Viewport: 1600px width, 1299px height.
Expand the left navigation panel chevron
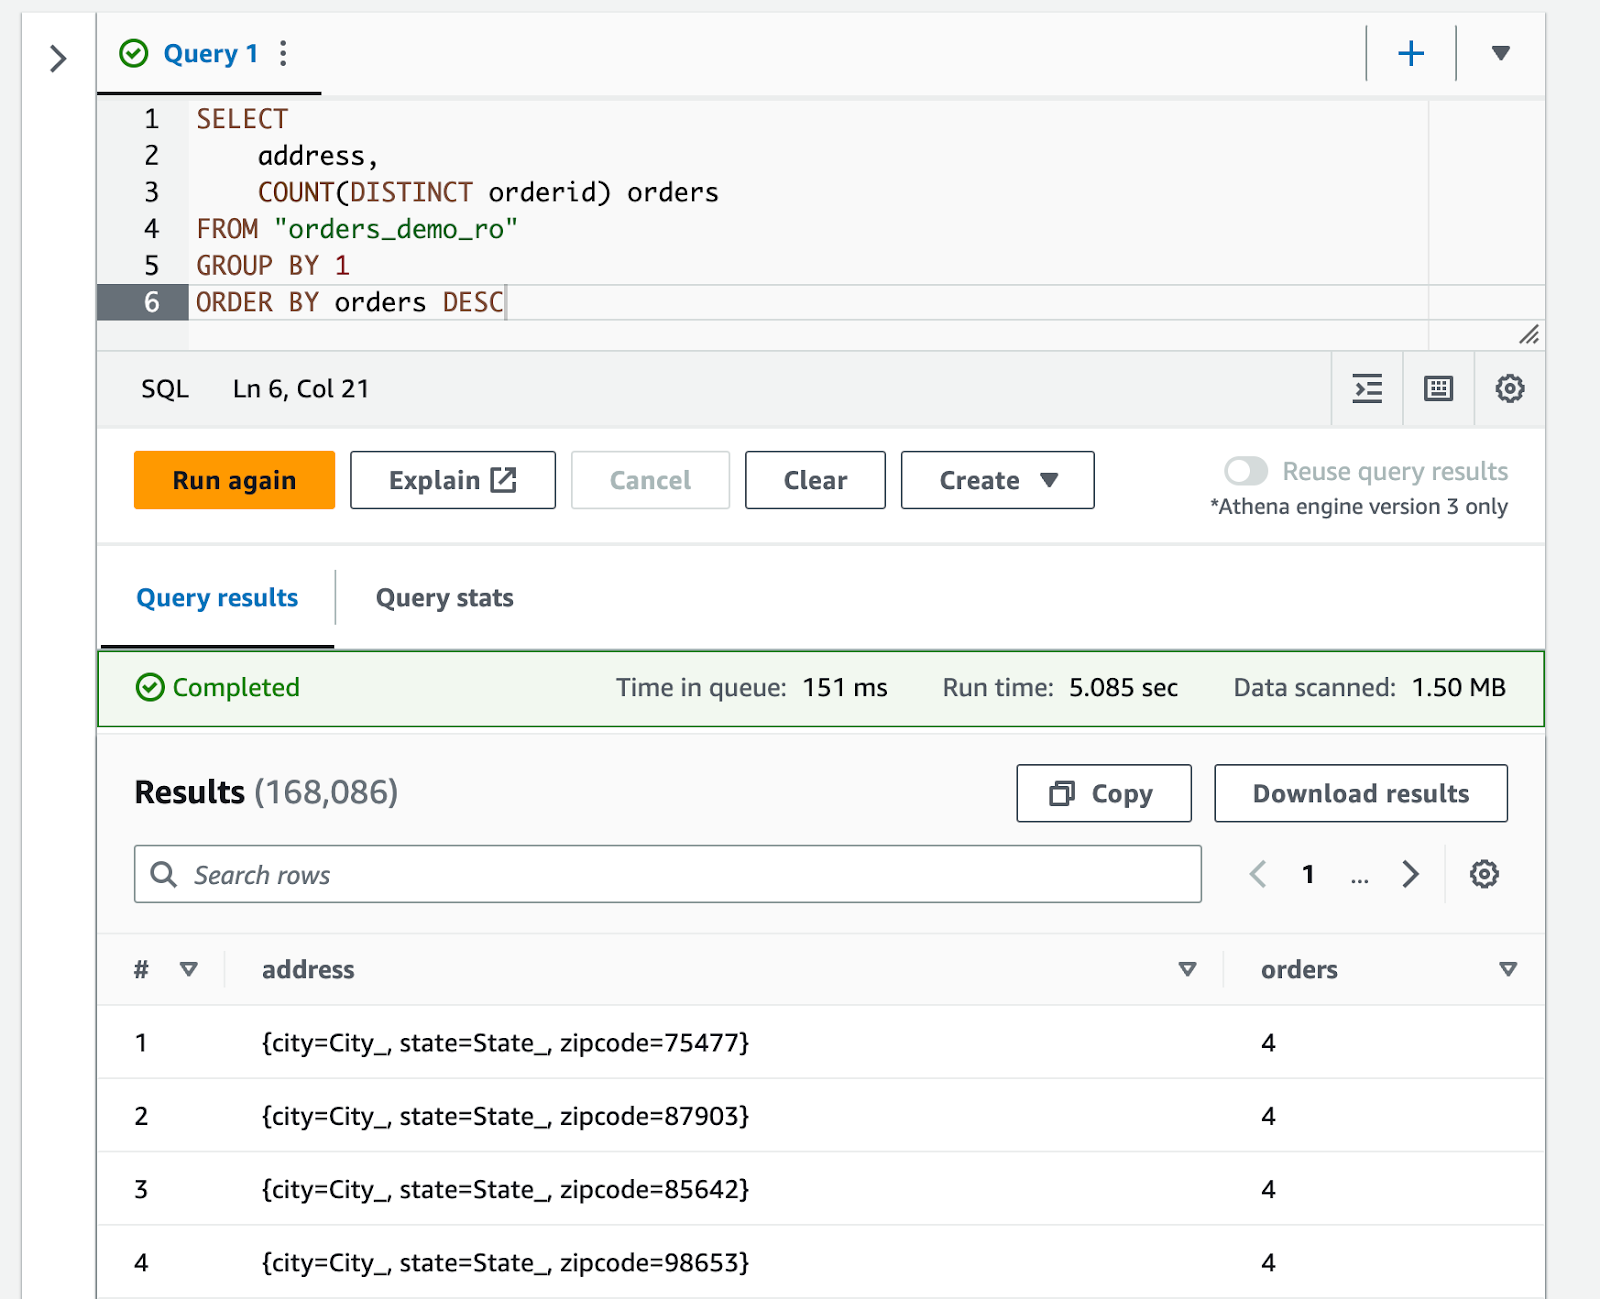coord(57,59)
